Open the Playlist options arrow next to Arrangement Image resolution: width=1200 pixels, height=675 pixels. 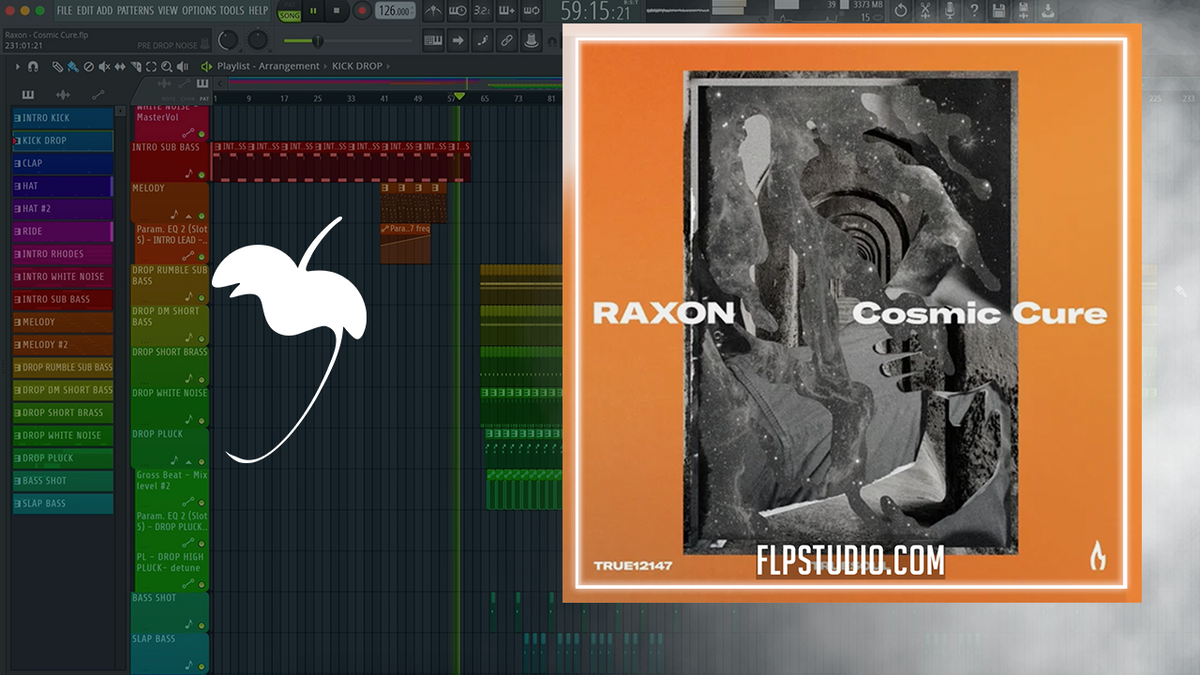click(324, 66)
